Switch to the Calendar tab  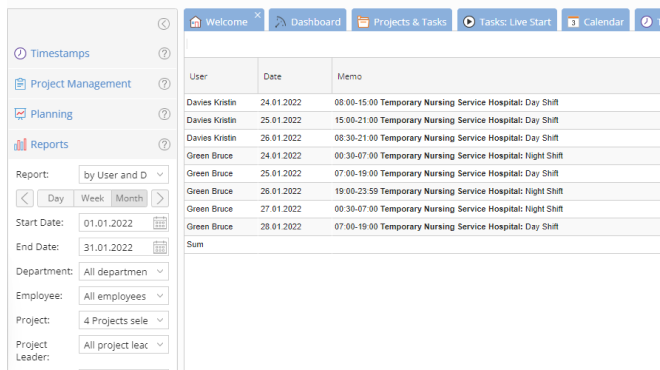click(x=596, y=20)
